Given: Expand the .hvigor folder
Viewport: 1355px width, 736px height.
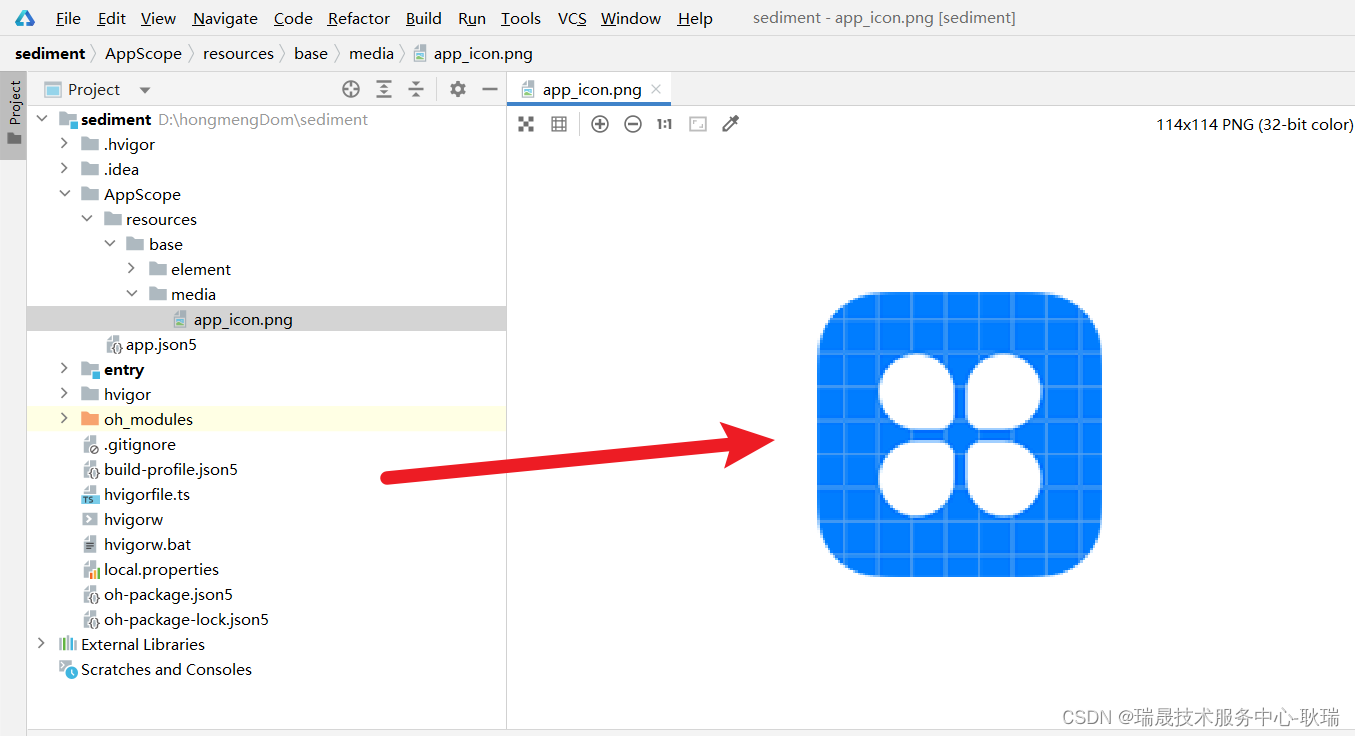Looking at the screenshot, I should point(65,144).
